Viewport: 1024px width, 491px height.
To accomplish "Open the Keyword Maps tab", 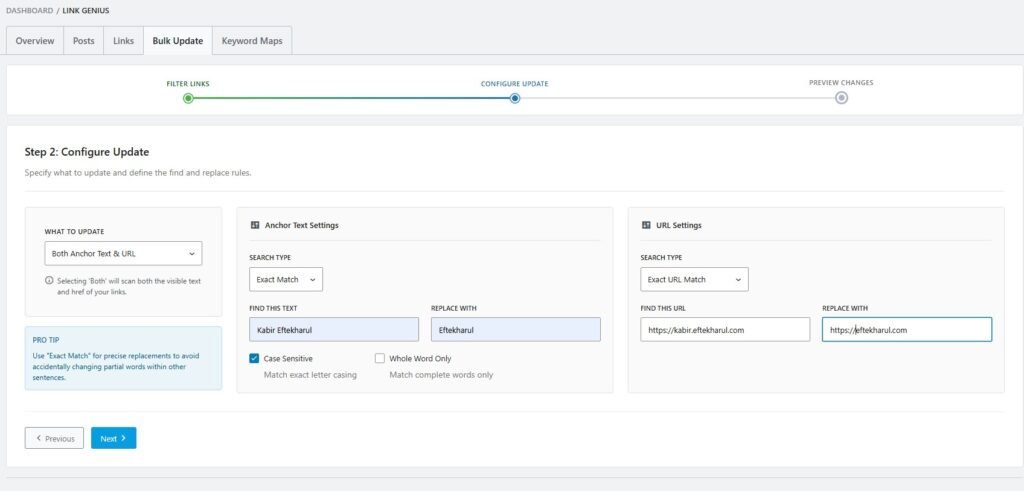I will 251,41.
